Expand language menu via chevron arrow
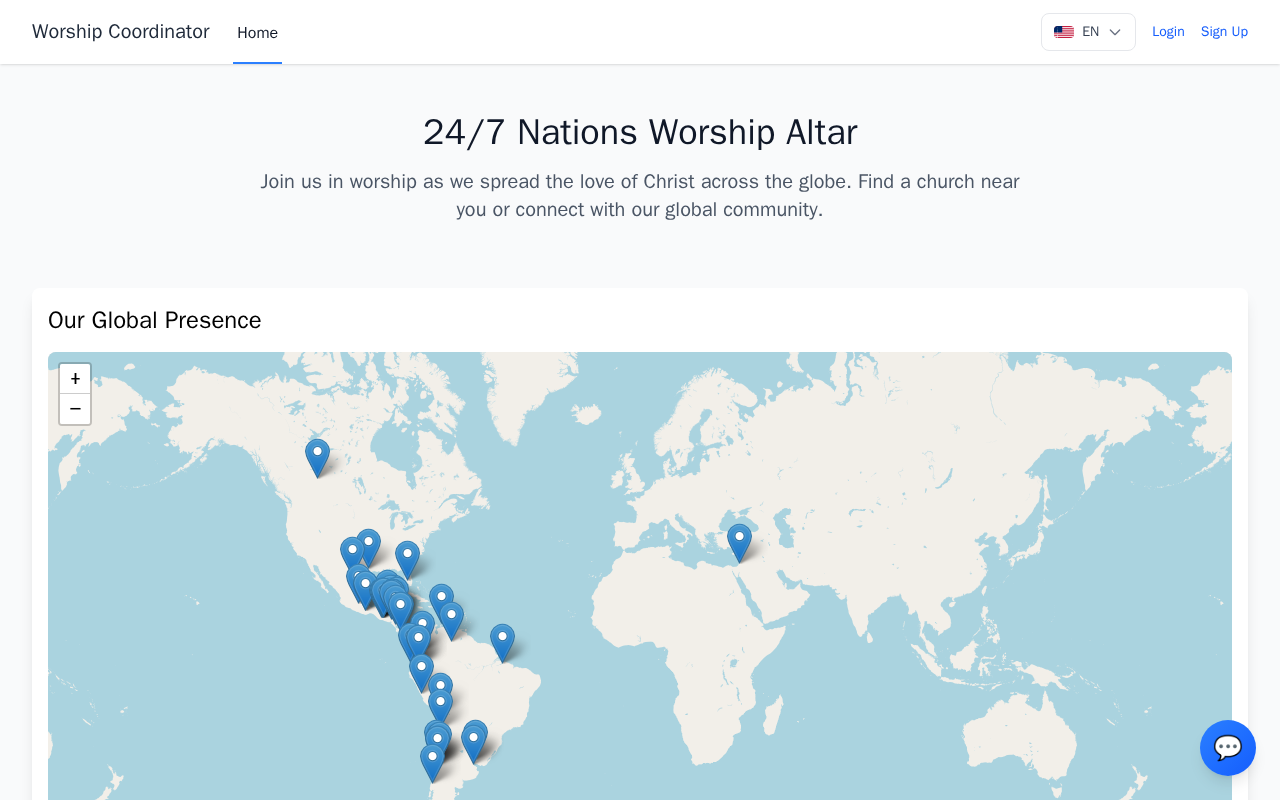 [1115, 32]
